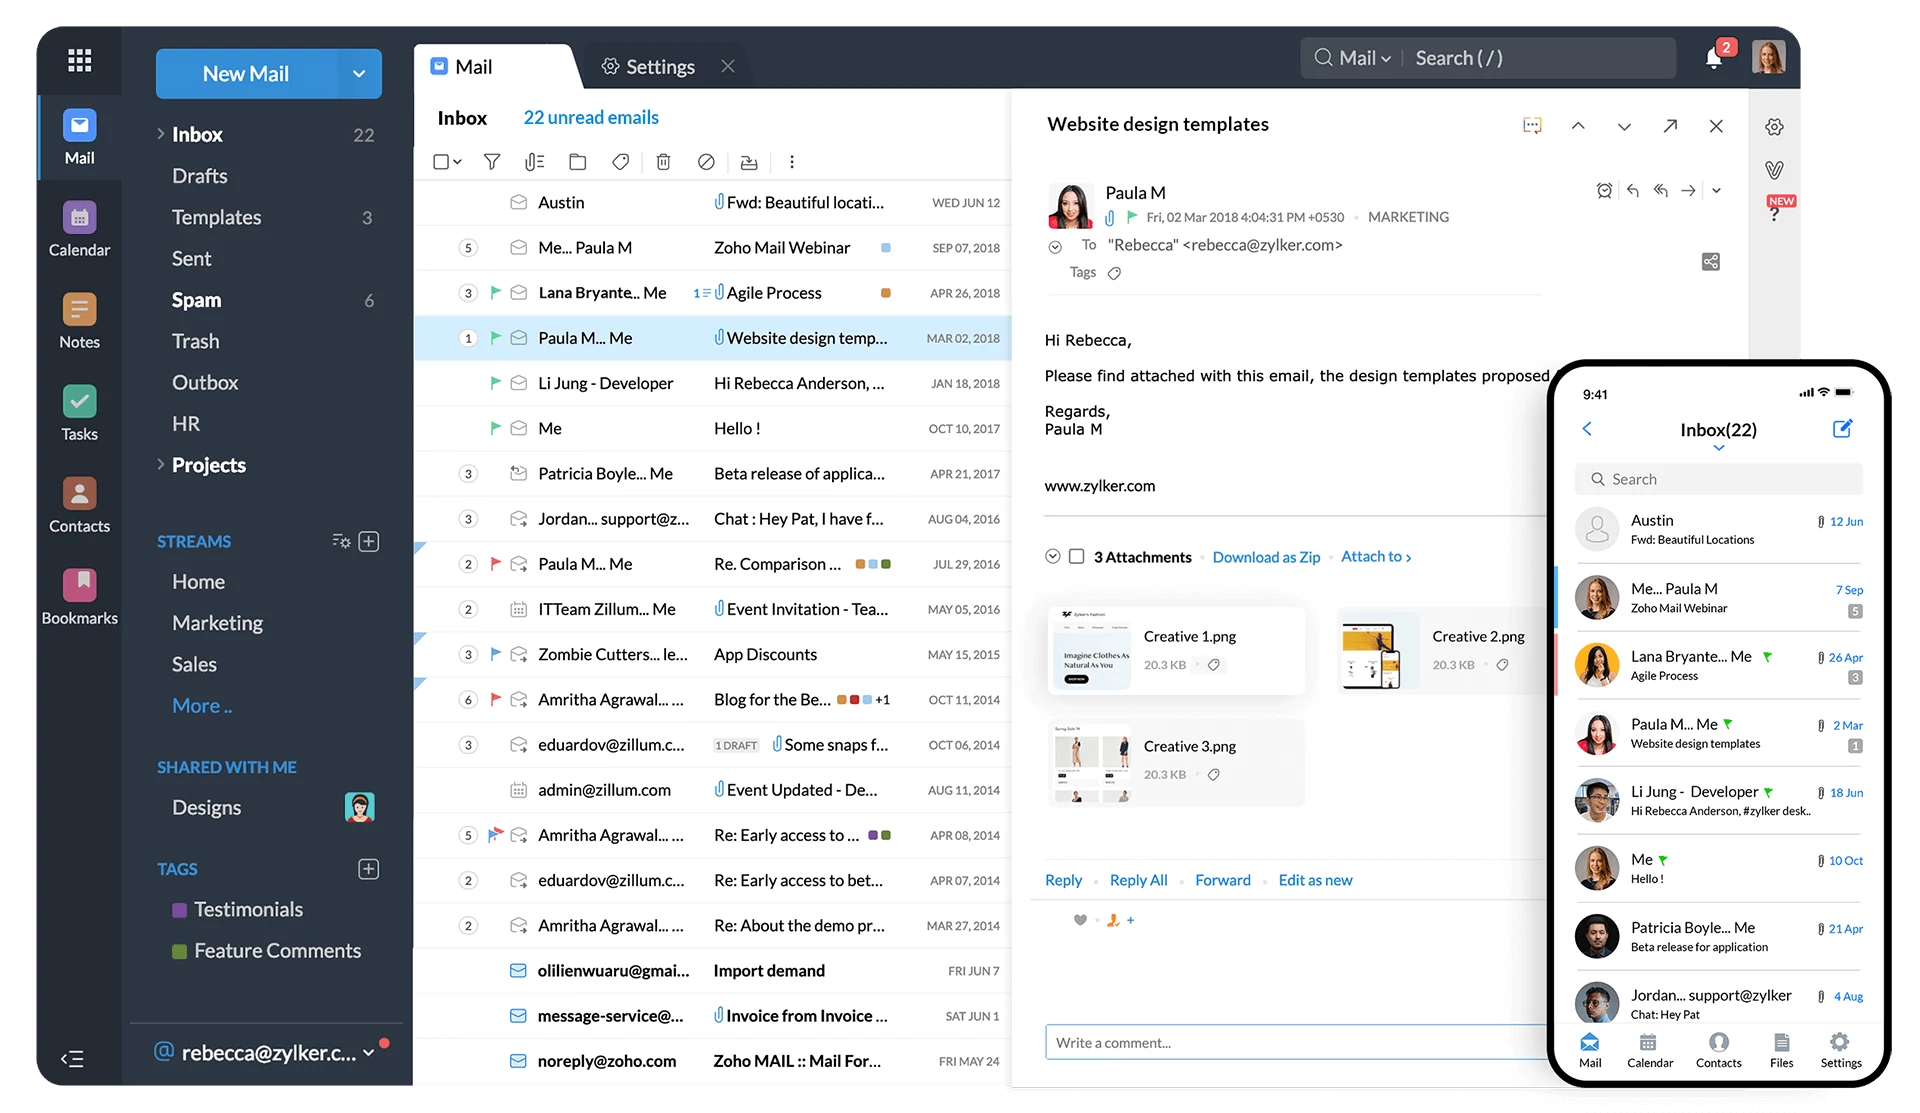Click the Forward icon
This screenshot has height=1113, width=1920.
pos(1691,191)
